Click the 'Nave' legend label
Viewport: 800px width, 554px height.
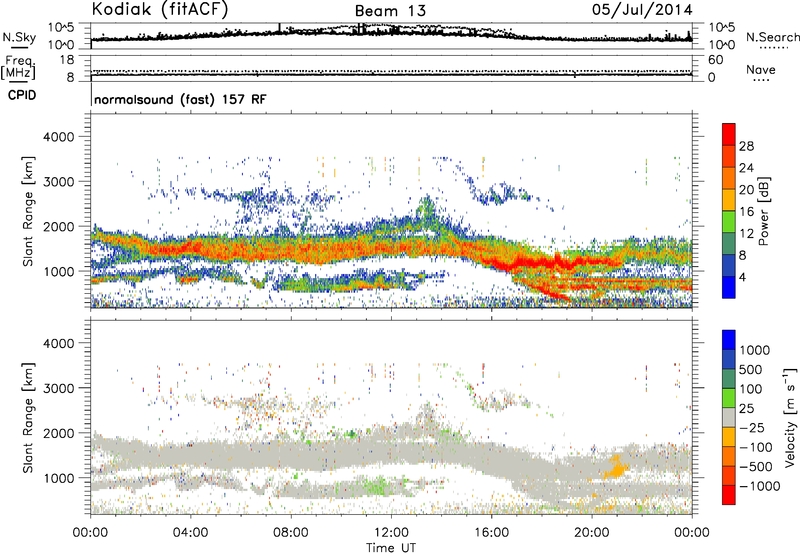pos(761,69)
